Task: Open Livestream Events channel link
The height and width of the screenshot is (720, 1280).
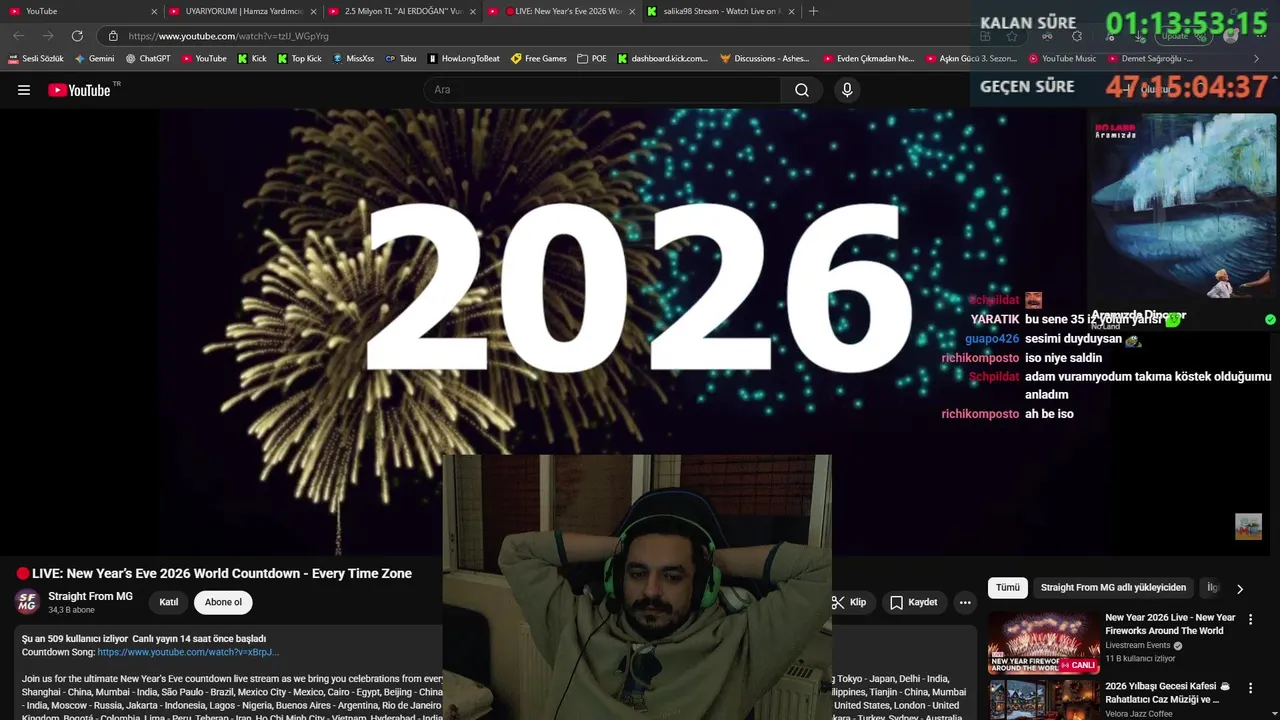Action: 1139,646
